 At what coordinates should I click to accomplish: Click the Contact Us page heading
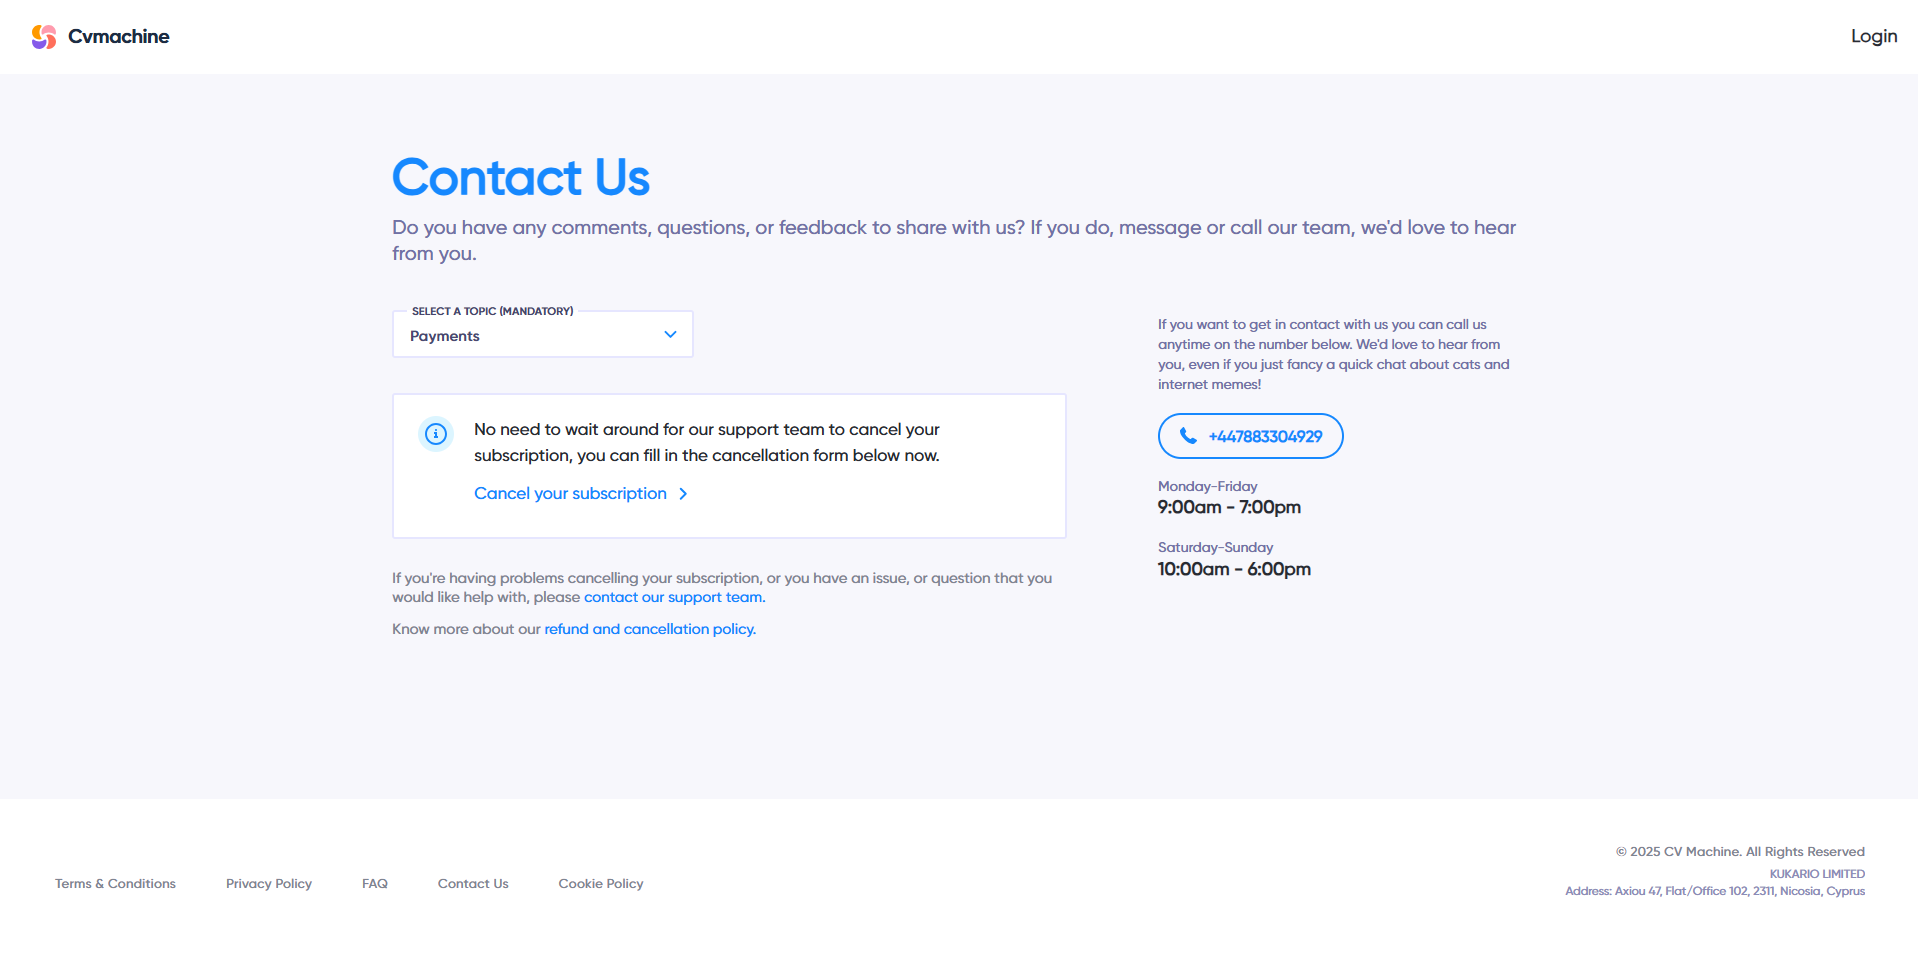[521, 178]
